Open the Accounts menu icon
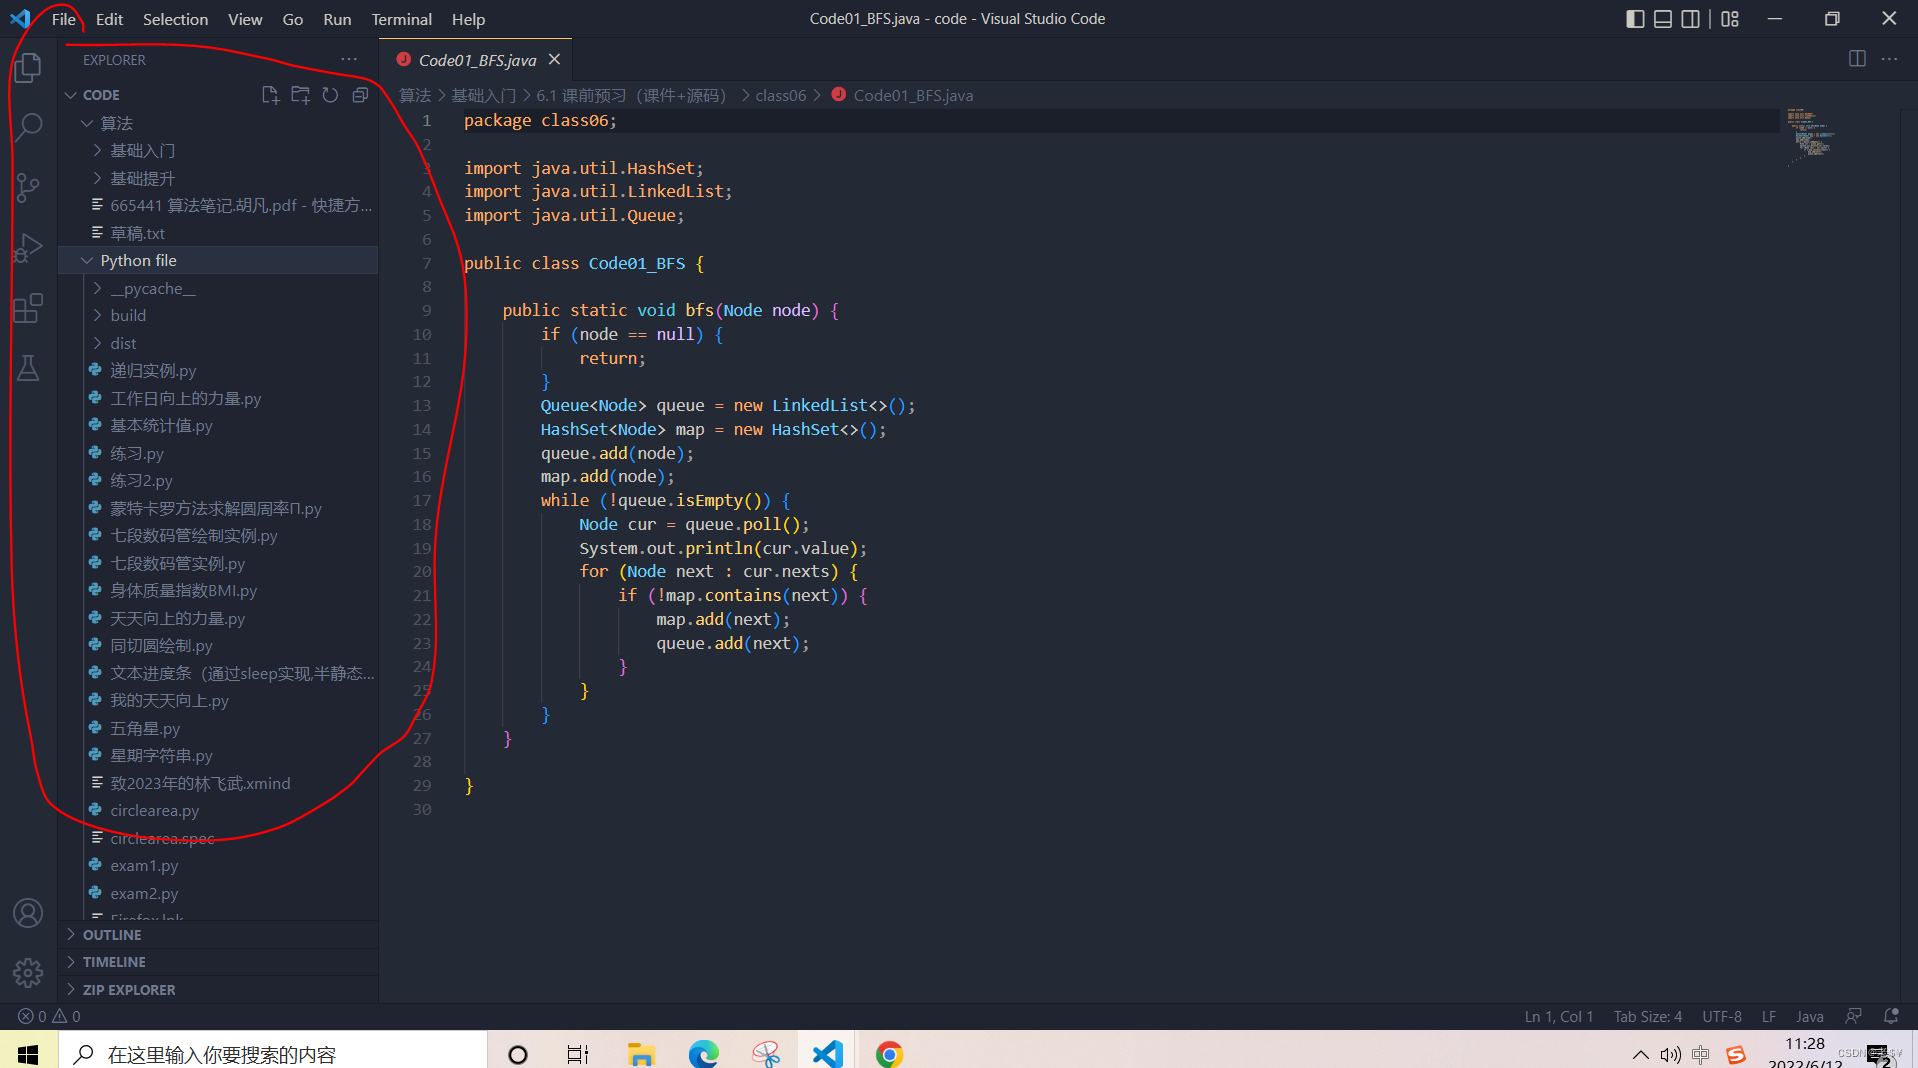 click(x=28, y=913)
